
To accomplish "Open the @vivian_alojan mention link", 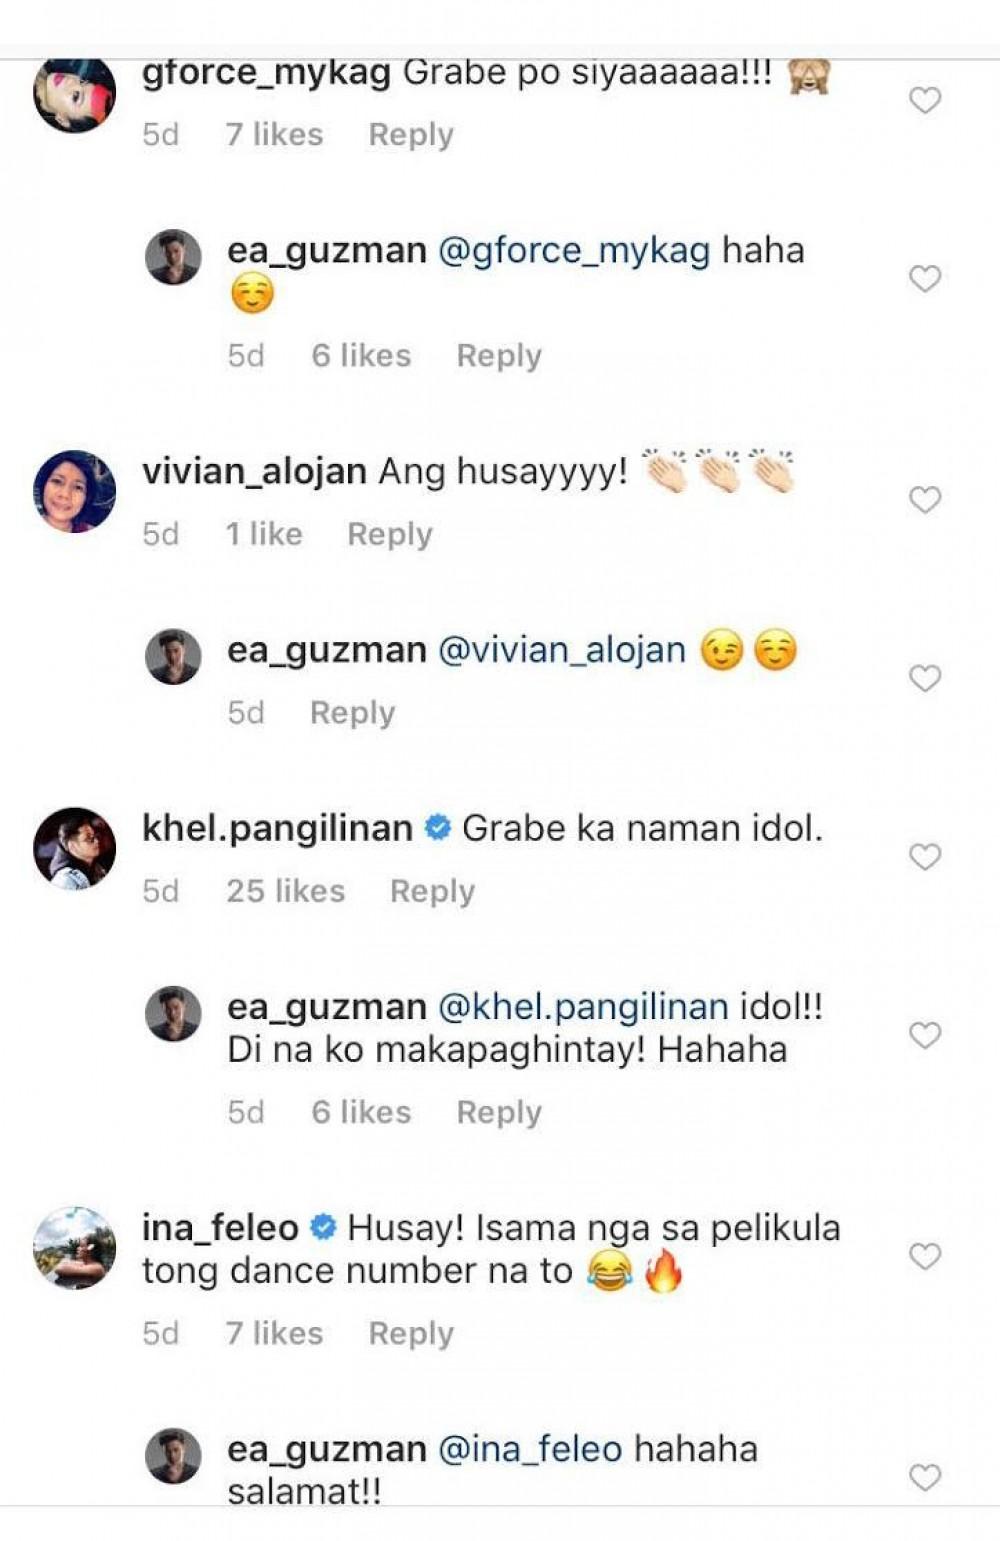I will tap(562, 651).
